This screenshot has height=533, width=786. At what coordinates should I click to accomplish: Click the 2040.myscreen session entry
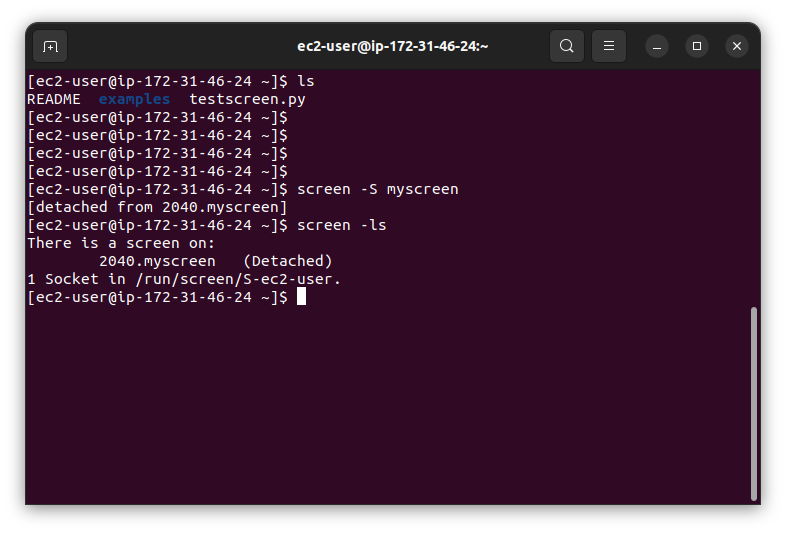[157, 262]
